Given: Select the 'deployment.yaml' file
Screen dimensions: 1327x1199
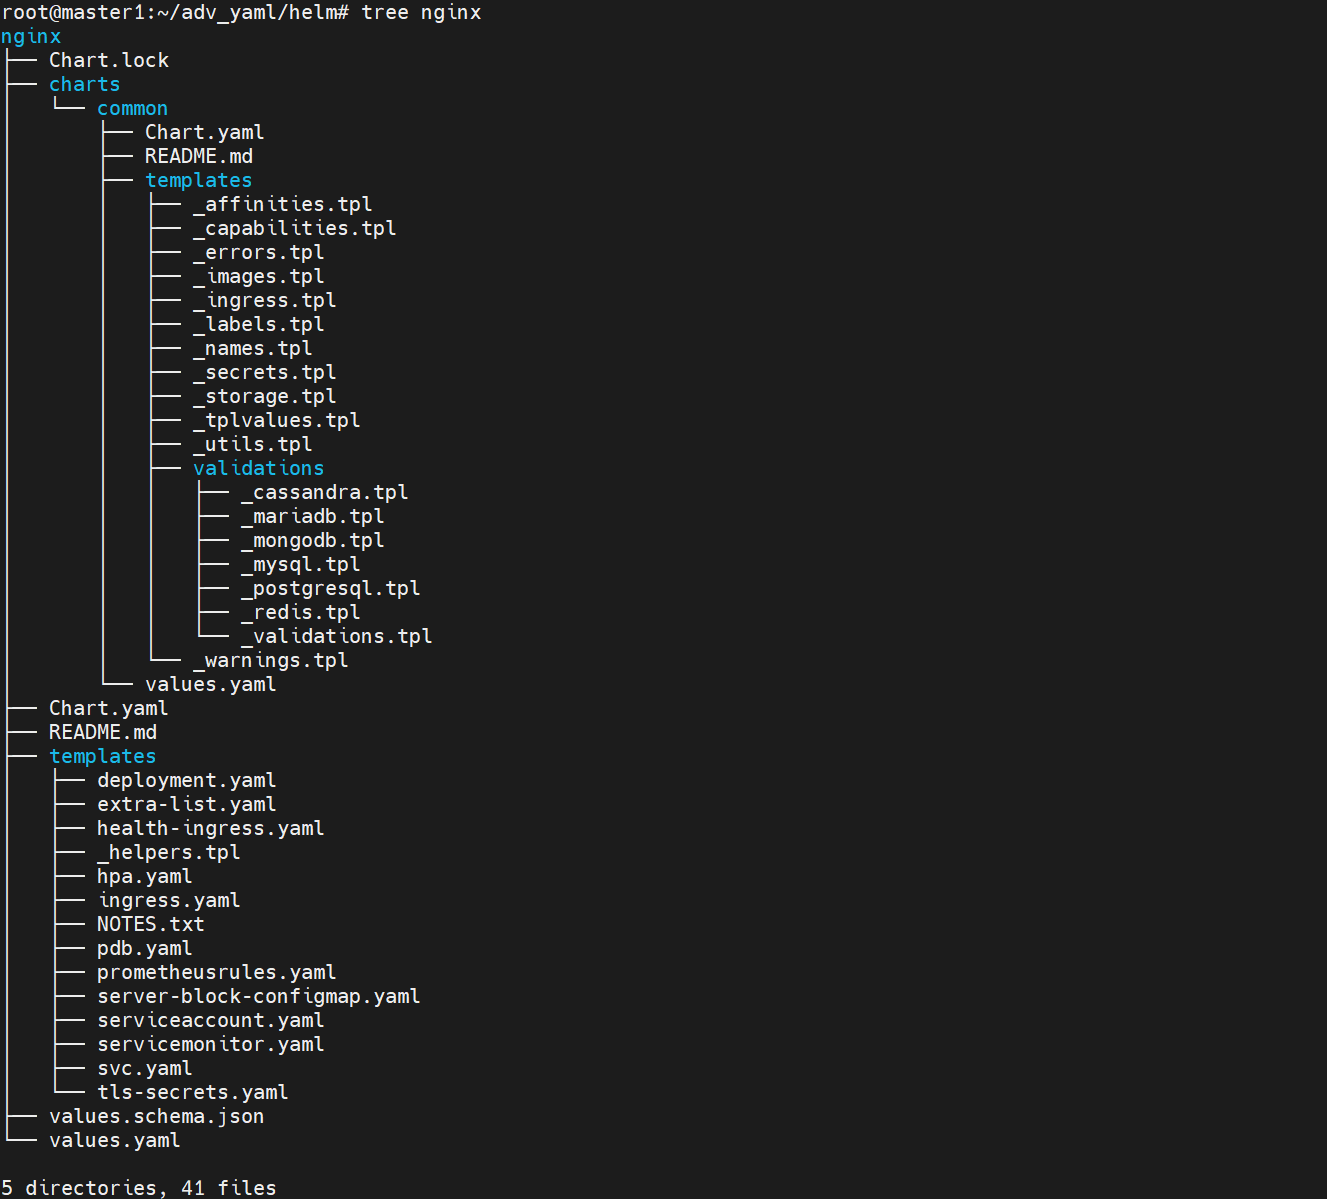Looking at the screenshot, I should click(186, 780).
